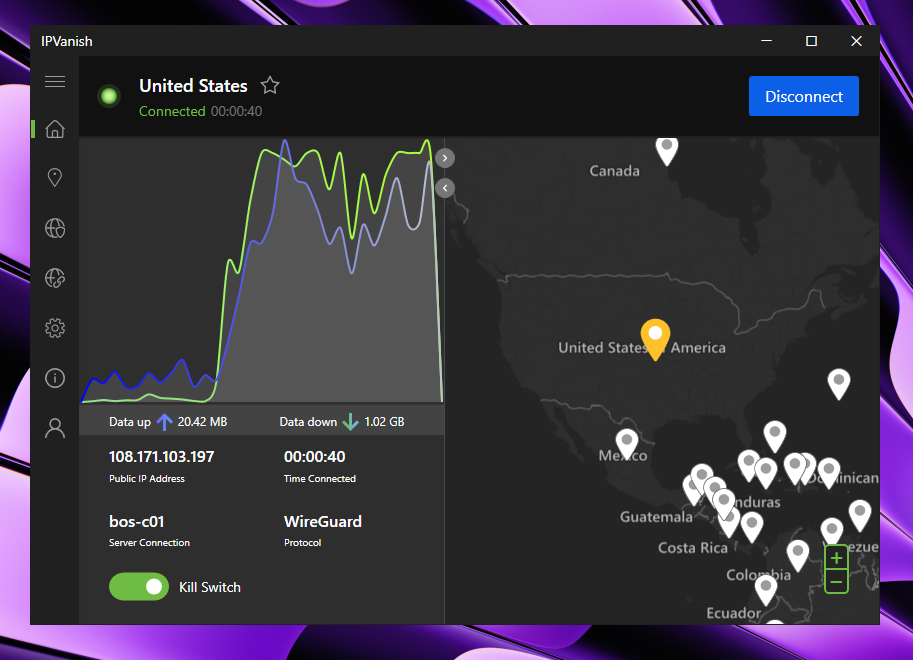Open Settings gear icon
Screen dimensions: 913x660
tap(55, 329)
